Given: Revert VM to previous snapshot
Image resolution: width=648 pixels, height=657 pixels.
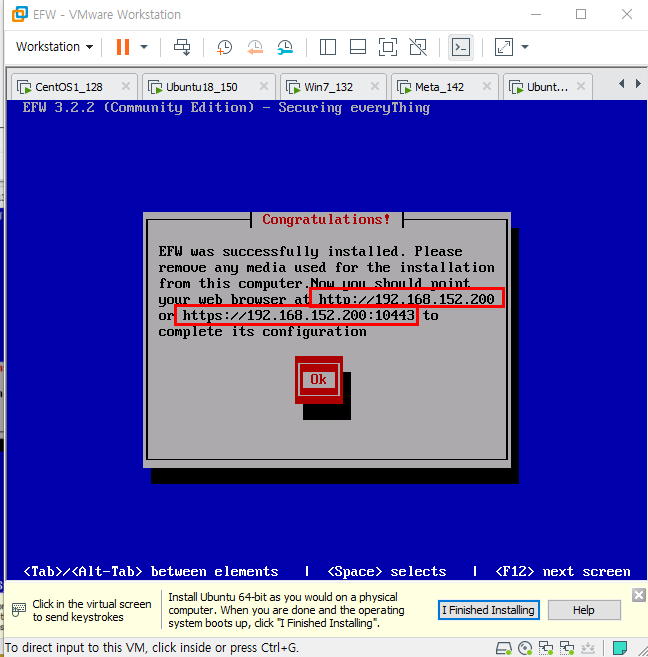Looking at the screenshot, I should [x=255, y=47].
